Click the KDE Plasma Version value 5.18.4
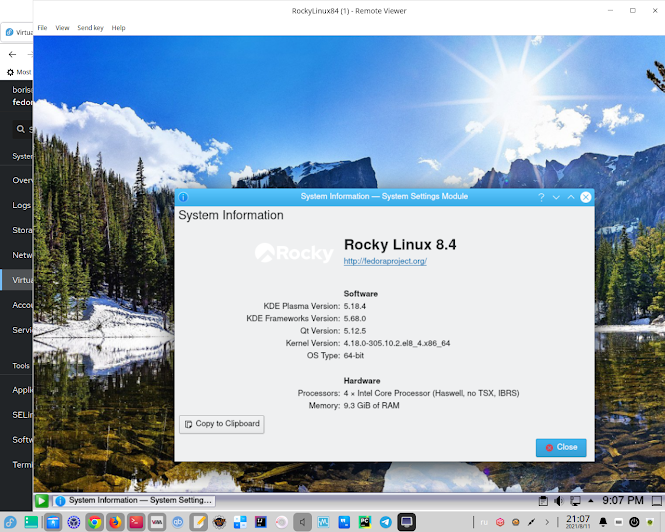 coord(355,306)
